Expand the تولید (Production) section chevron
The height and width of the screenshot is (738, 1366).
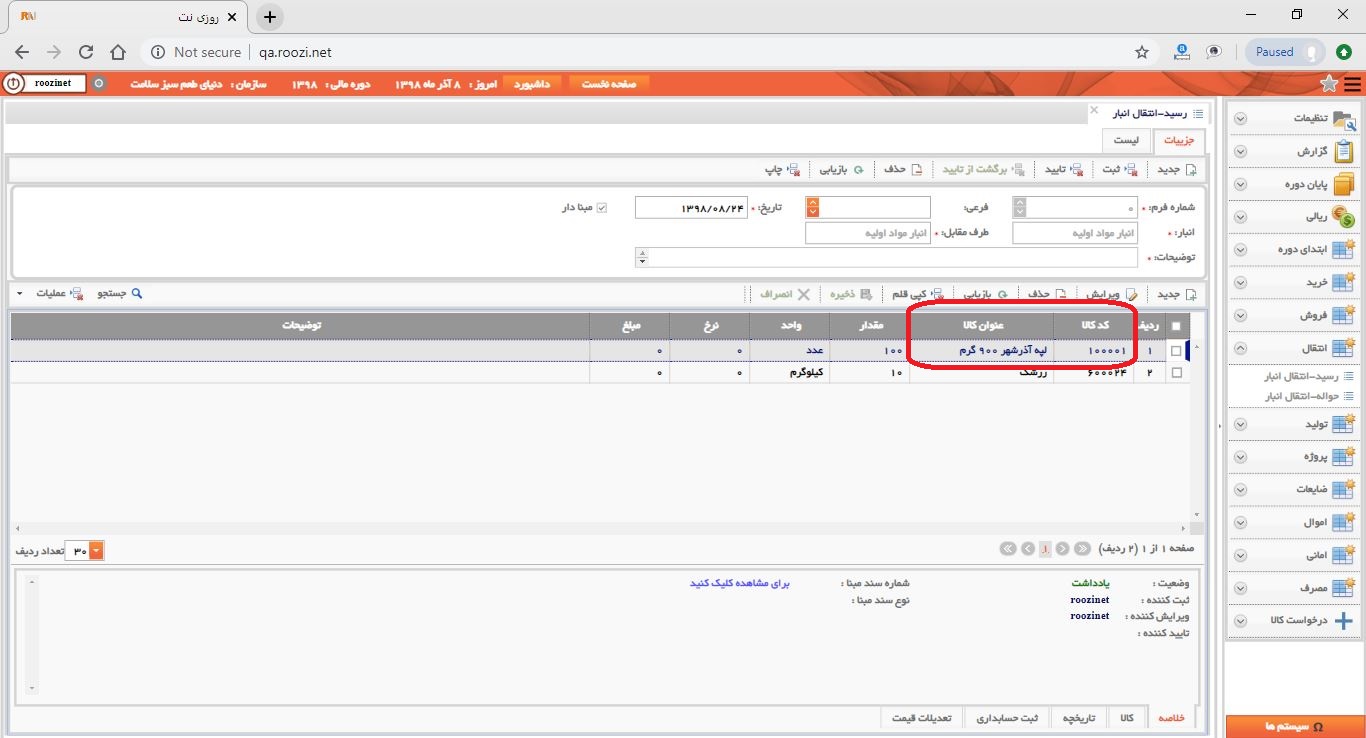point(1240,425)
